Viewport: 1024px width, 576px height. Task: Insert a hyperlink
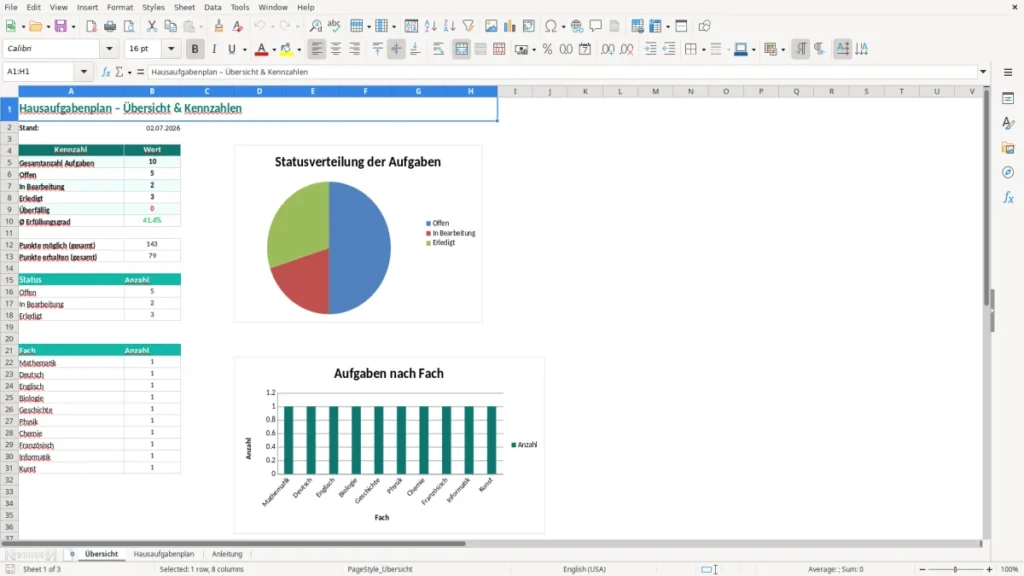(577, 26)
